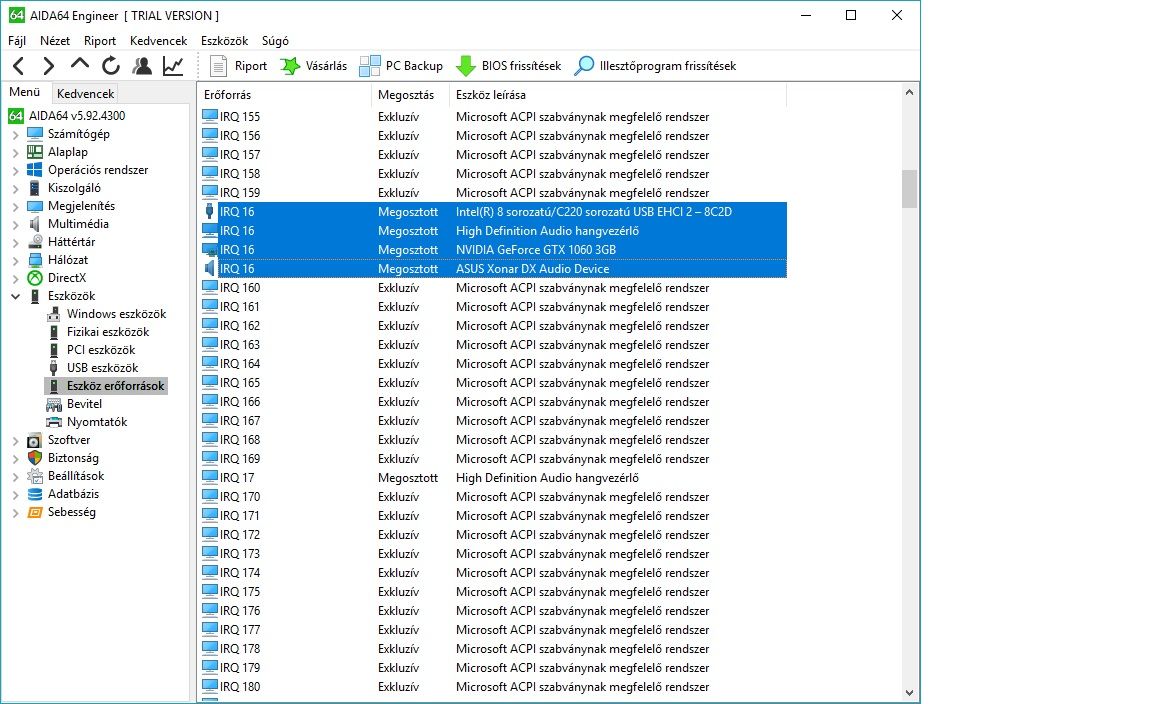Click the Biztonság shield icon

(35, 458)
